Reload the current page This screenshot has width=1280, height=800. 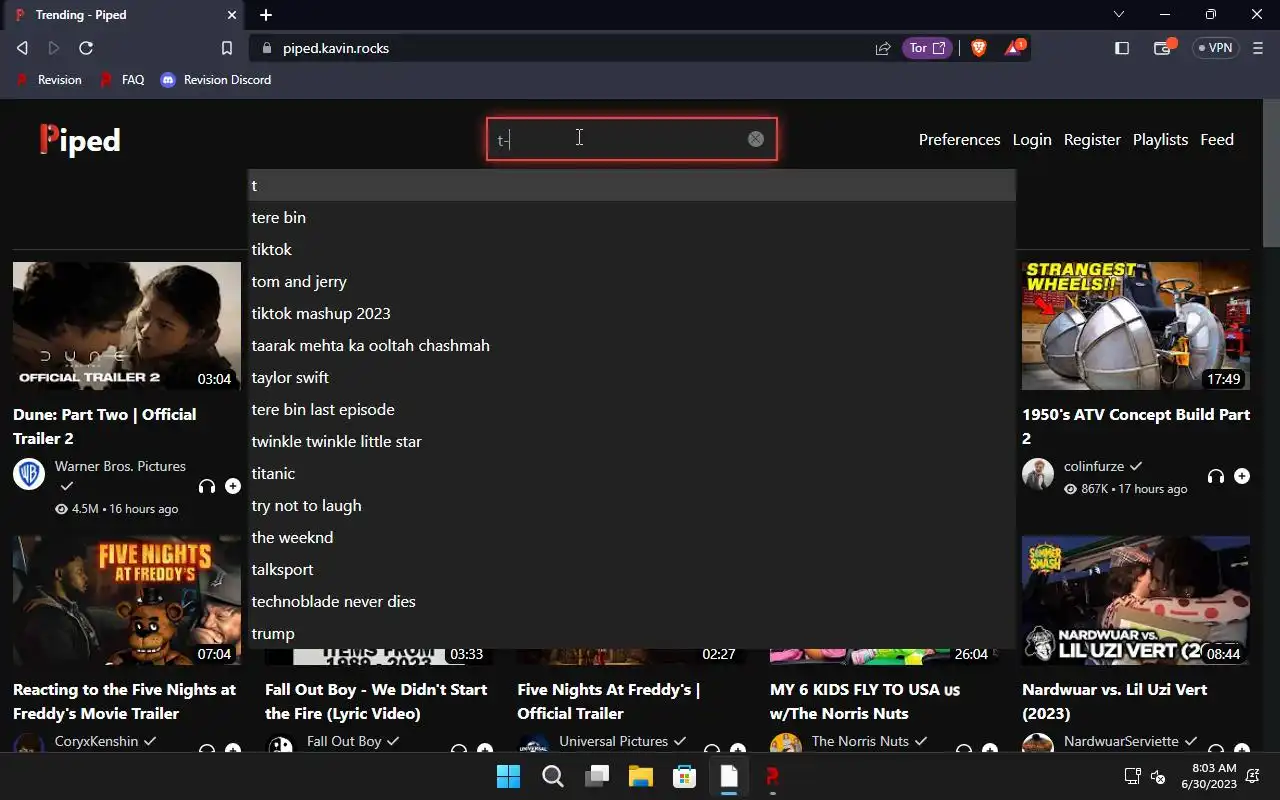pos(86,48)
